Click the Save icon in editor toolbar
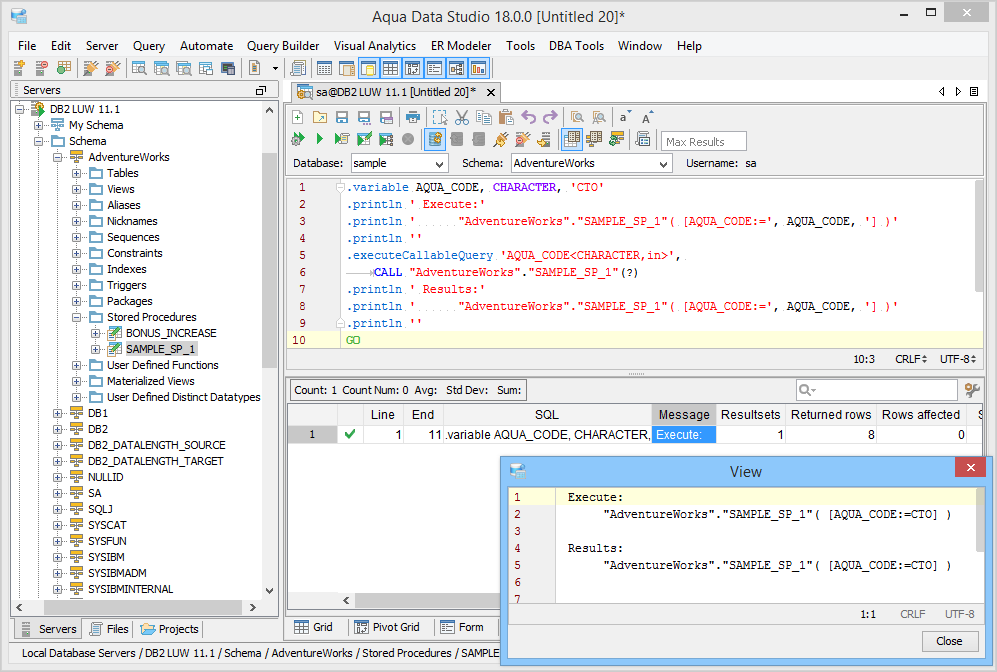 341,117
